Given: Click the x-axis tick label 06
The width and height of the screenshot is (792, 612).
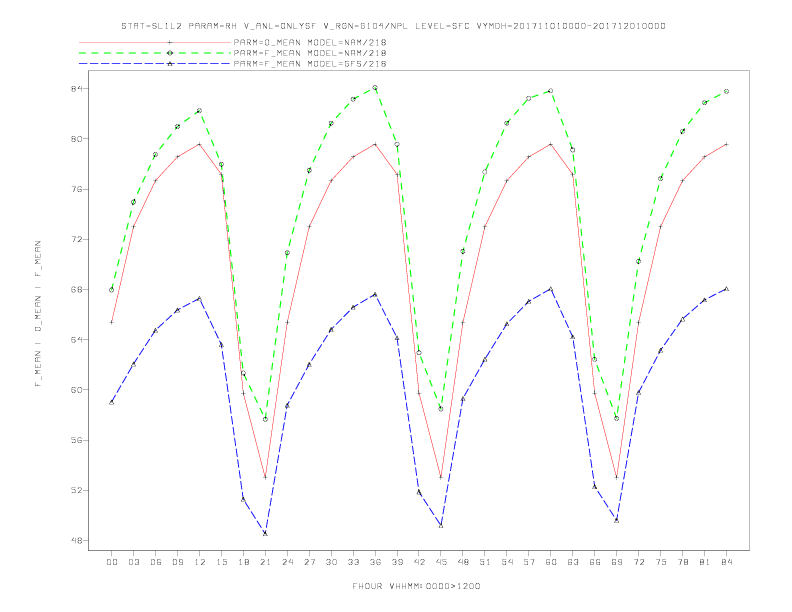Looking at the screenshot, I should coord(156,562).
